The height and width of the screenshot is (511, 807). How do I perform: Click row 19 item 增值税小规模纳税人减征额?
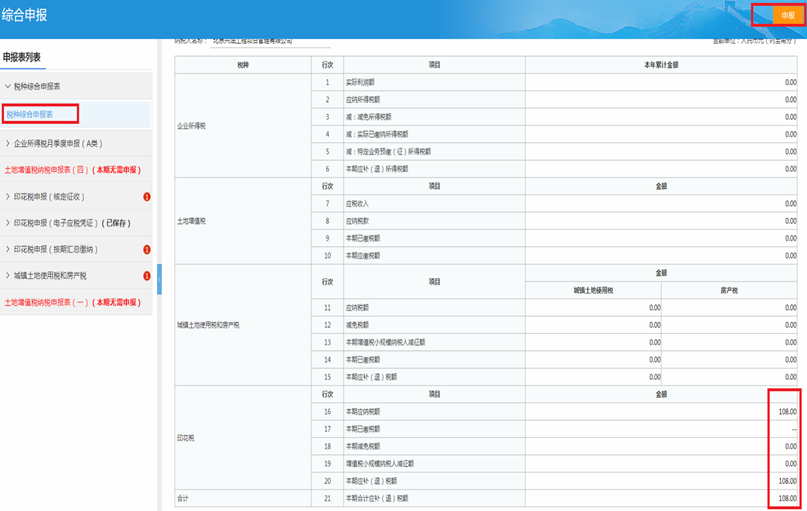click(380, 464)
